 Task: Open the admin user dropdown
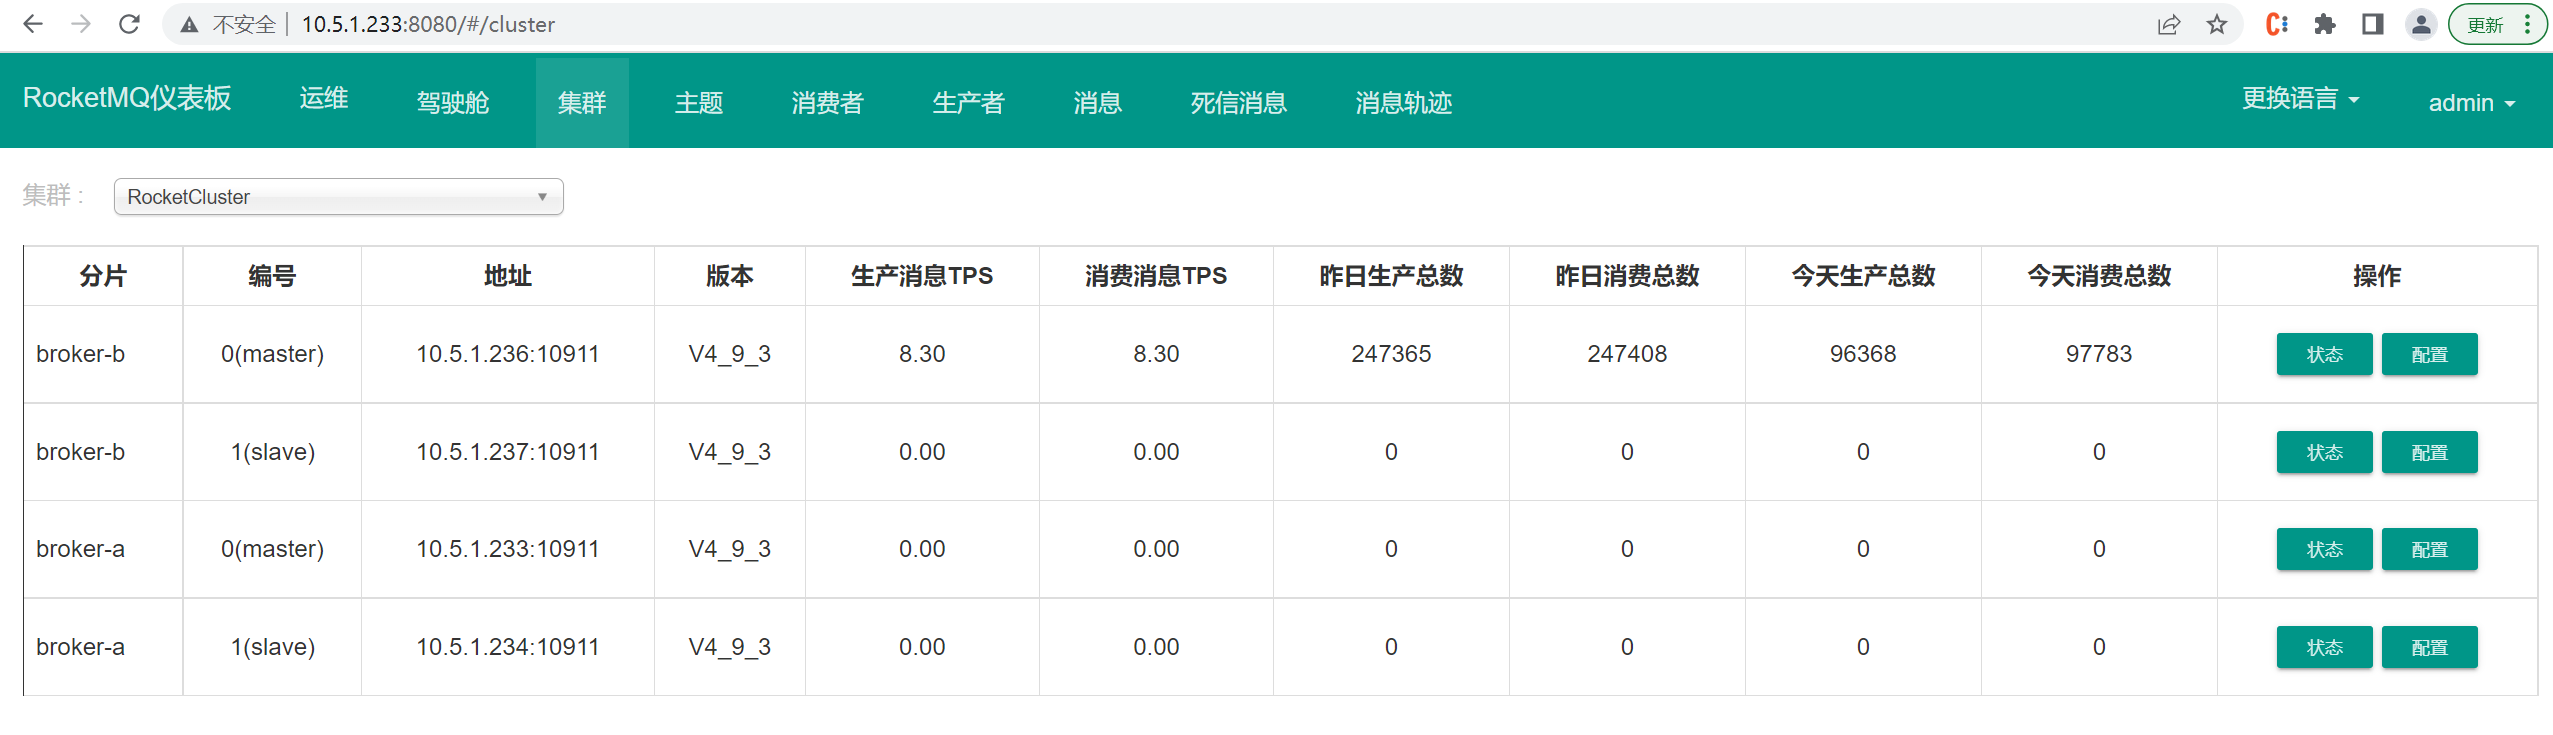coord(2471,103)
